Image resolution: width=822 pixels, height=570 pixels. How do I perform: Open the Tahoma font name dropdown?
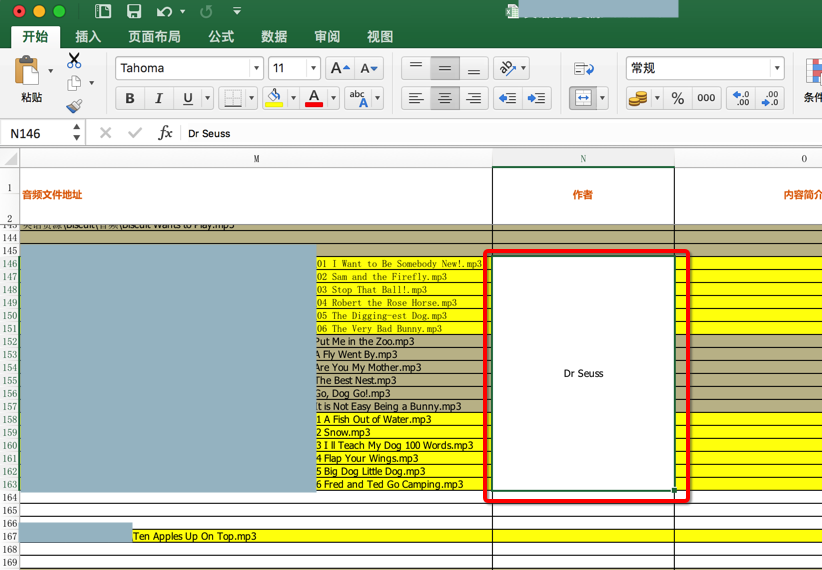(256, 68)
